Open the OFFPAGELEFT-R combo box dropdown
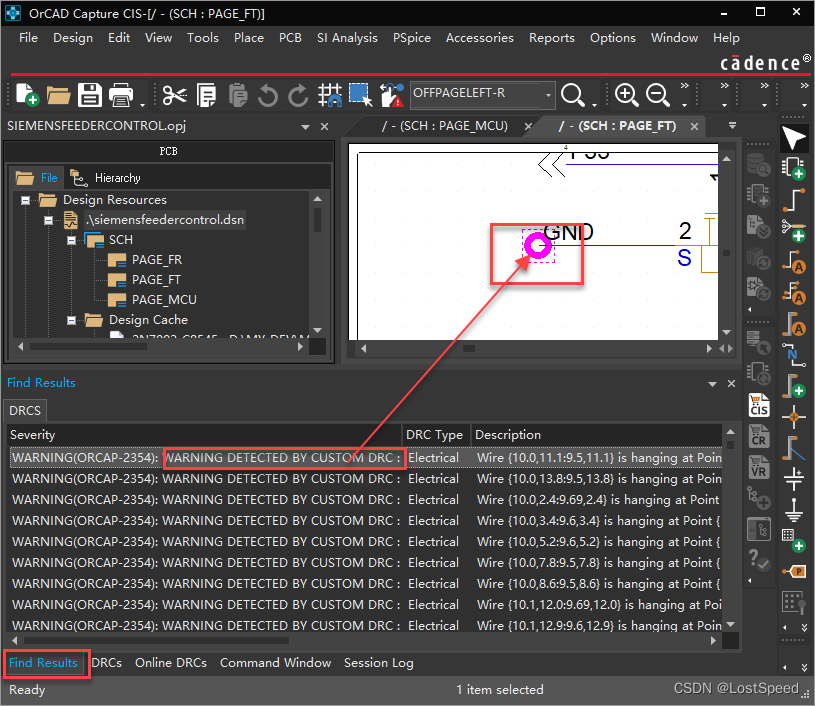 548,95
